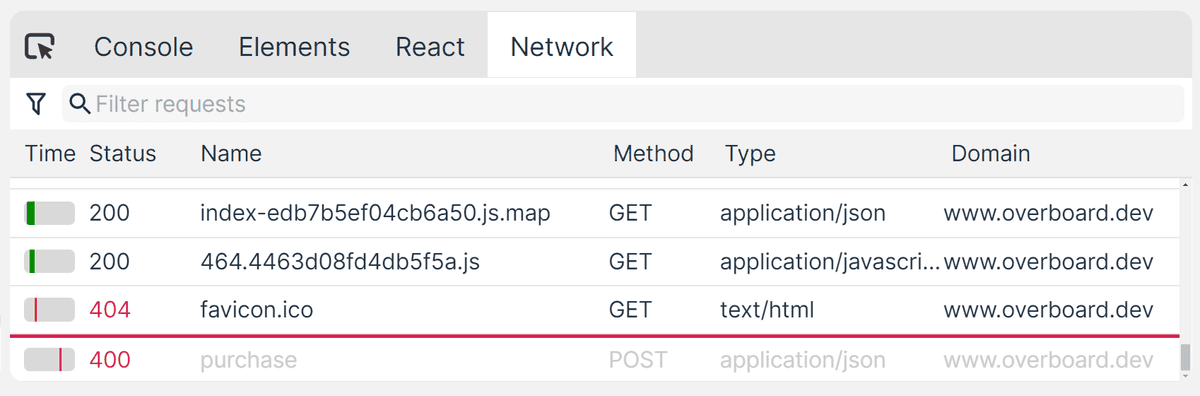
Task: Focus the Filter requests input
Action: point(623,104)
